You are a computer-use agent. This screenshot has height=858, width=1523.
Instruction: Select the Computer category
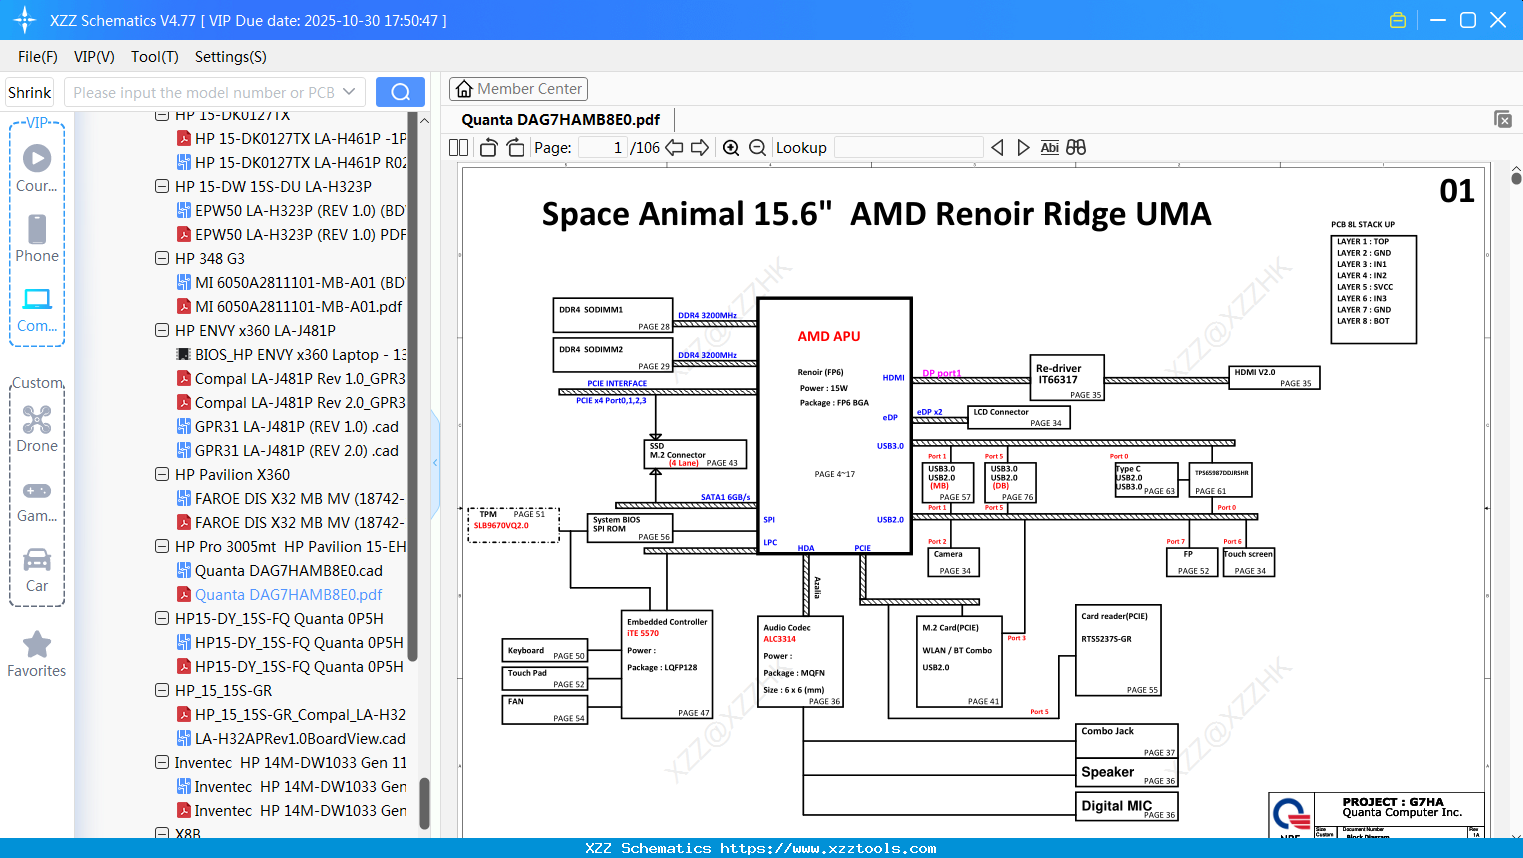(37, 309)
